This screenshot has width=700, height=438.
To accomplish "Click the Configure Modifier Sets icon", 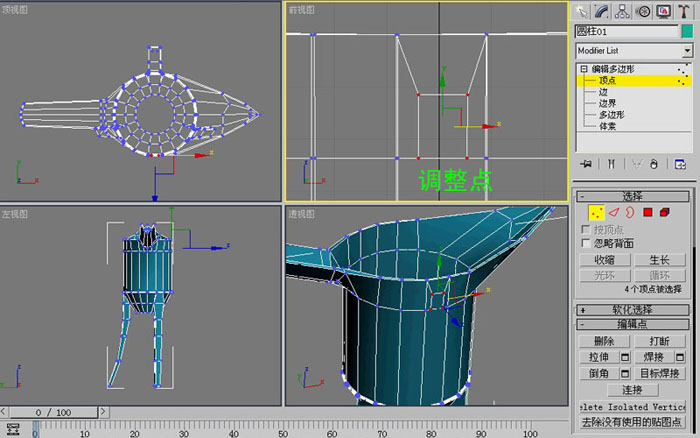I will [680, 164].
